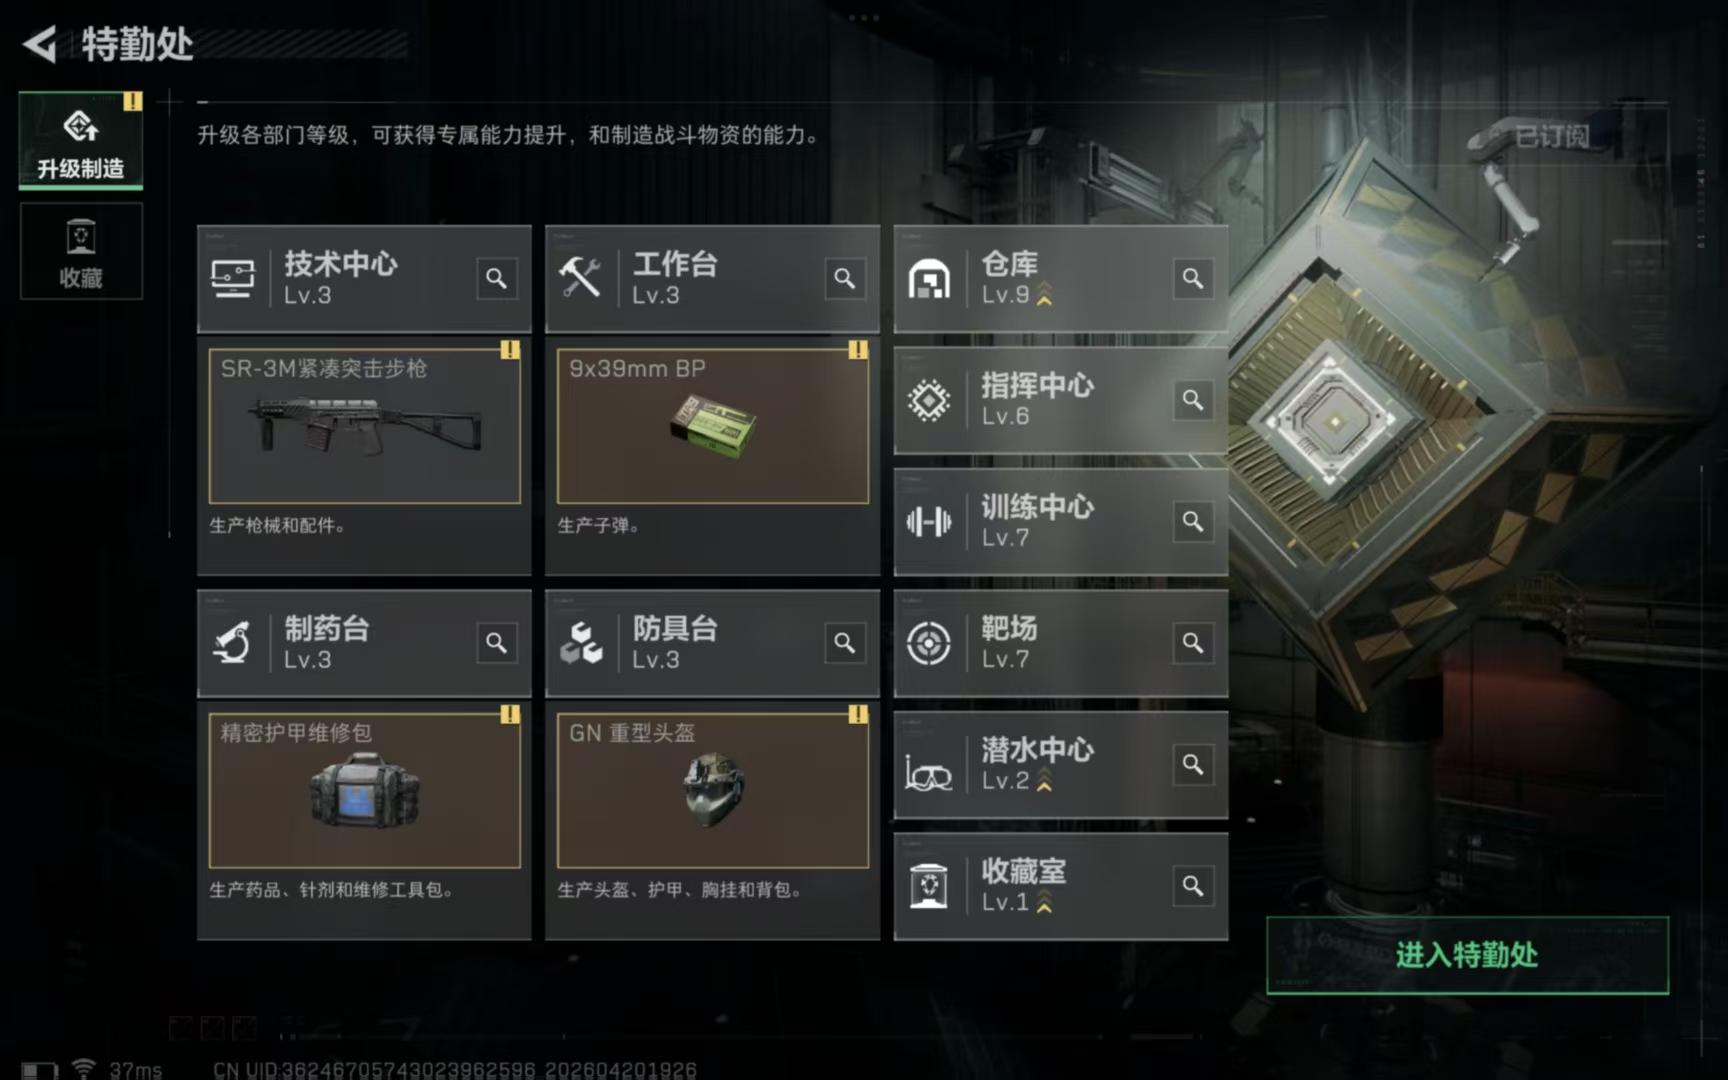This screenshot has width=1728, height=1080.
Task: Switch to the 升级制造 tab
Action: [x=81, y=140]
